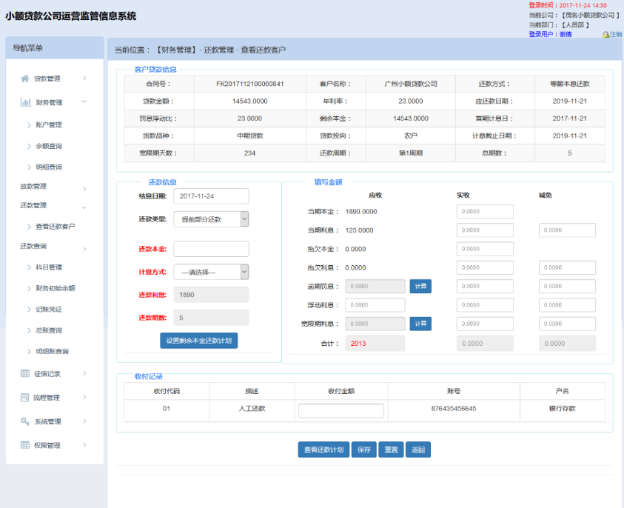Image resolution: width=624 pixels, height=508 pixels.
Task: Click 计算 button for 宽限期利息
Action: (x=421, y=323)
